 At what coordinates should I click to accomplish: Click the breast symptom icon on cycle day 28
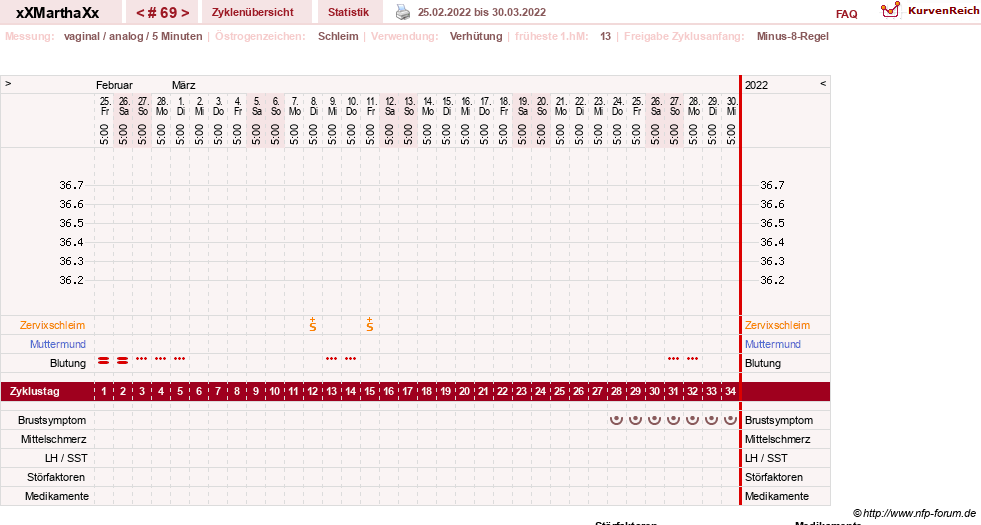pyautogui.click(x=616, y=419)
